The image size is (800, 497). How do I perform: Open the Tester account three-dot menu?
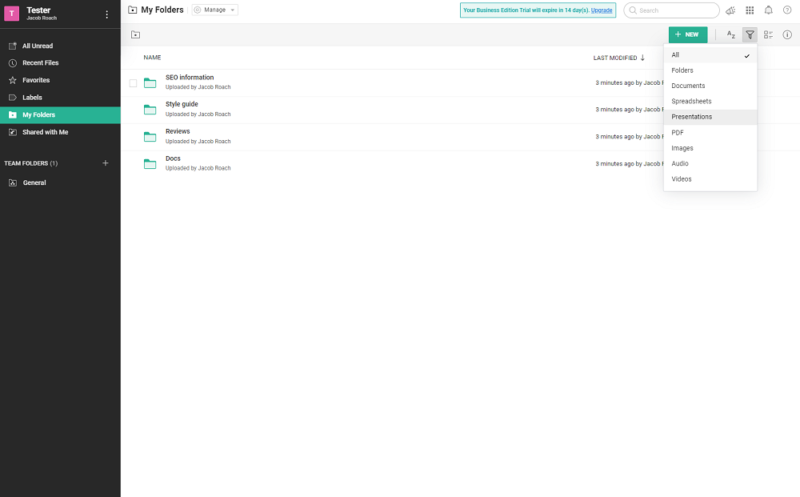107,14
